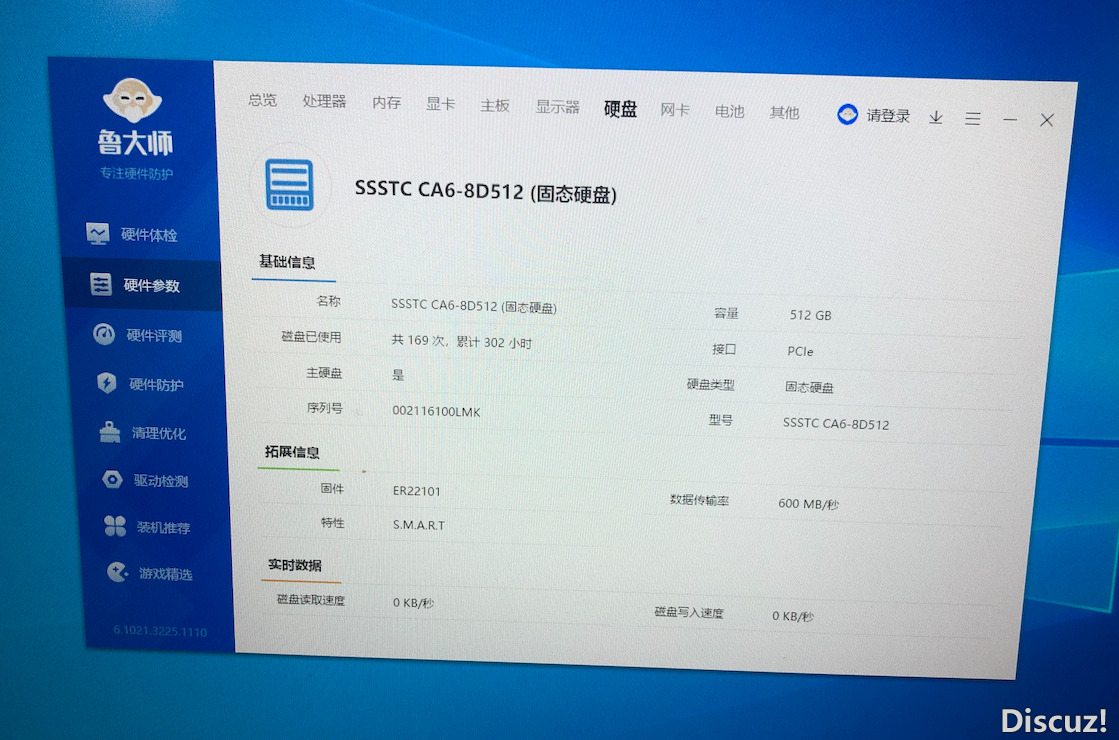Select 驱动检测 in the sidebar
The height and width of the screenshot is (740, 1119).
pos(161,481)
